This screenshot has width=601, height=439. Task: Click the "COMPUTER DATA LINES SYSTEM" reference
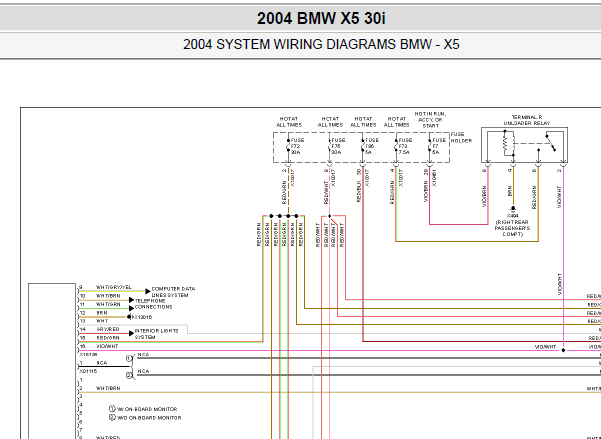173,292
